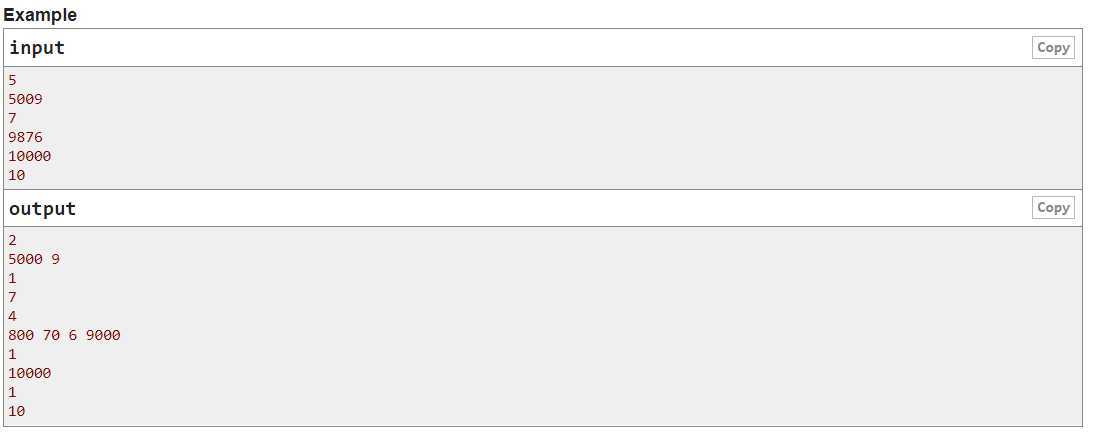
Task: Select "10000" in the output block
Action: pos(29,373)
